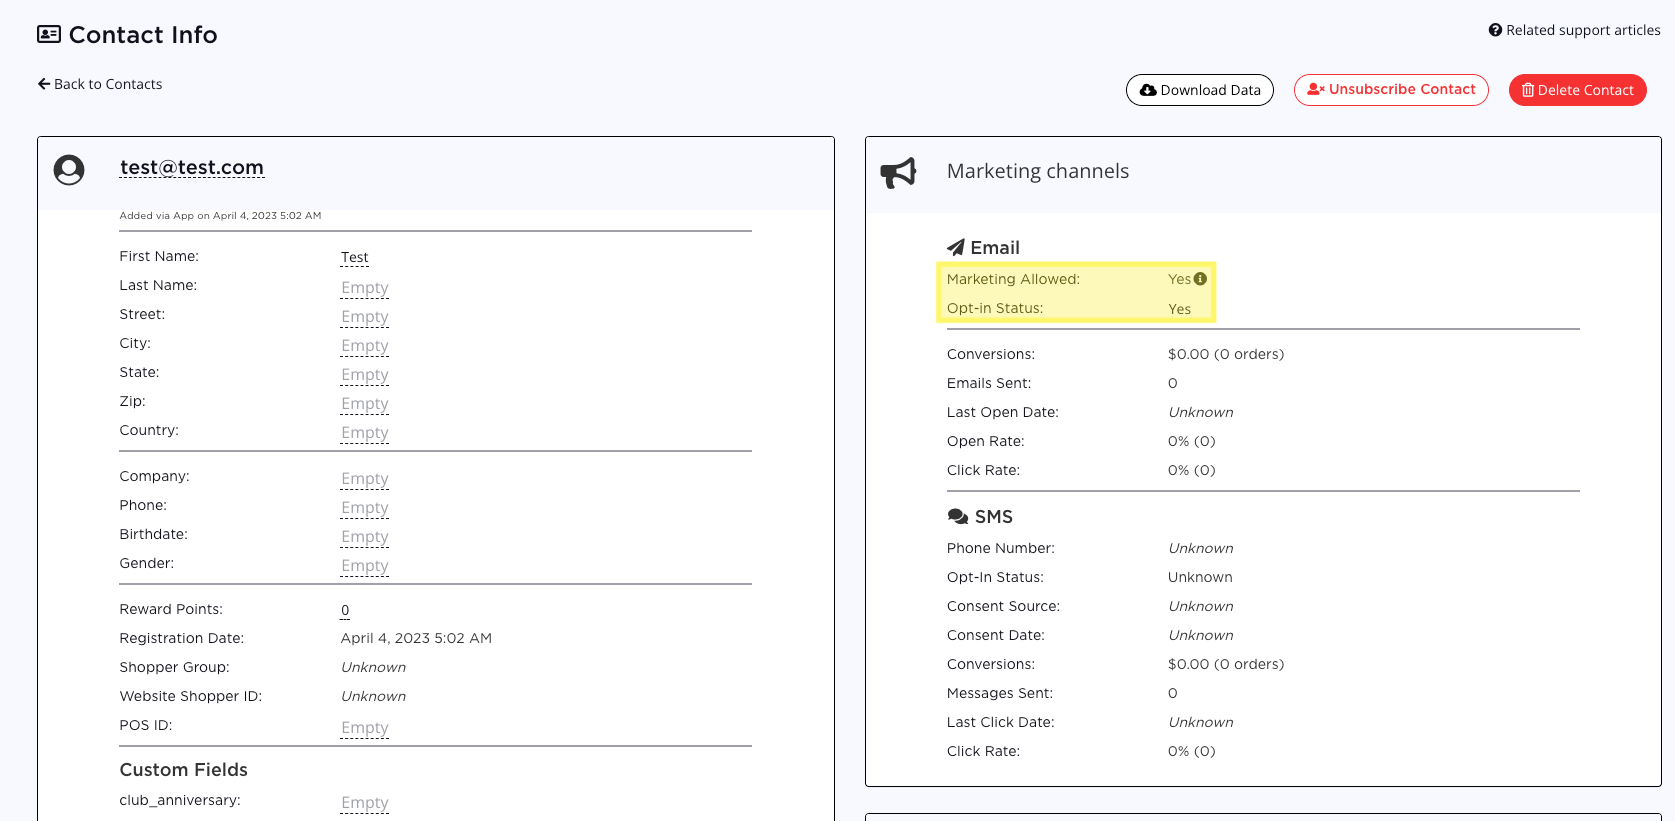The image size is (1675, 821).
Task: Click the back arrow icon
Action: [x=44, y=84]
